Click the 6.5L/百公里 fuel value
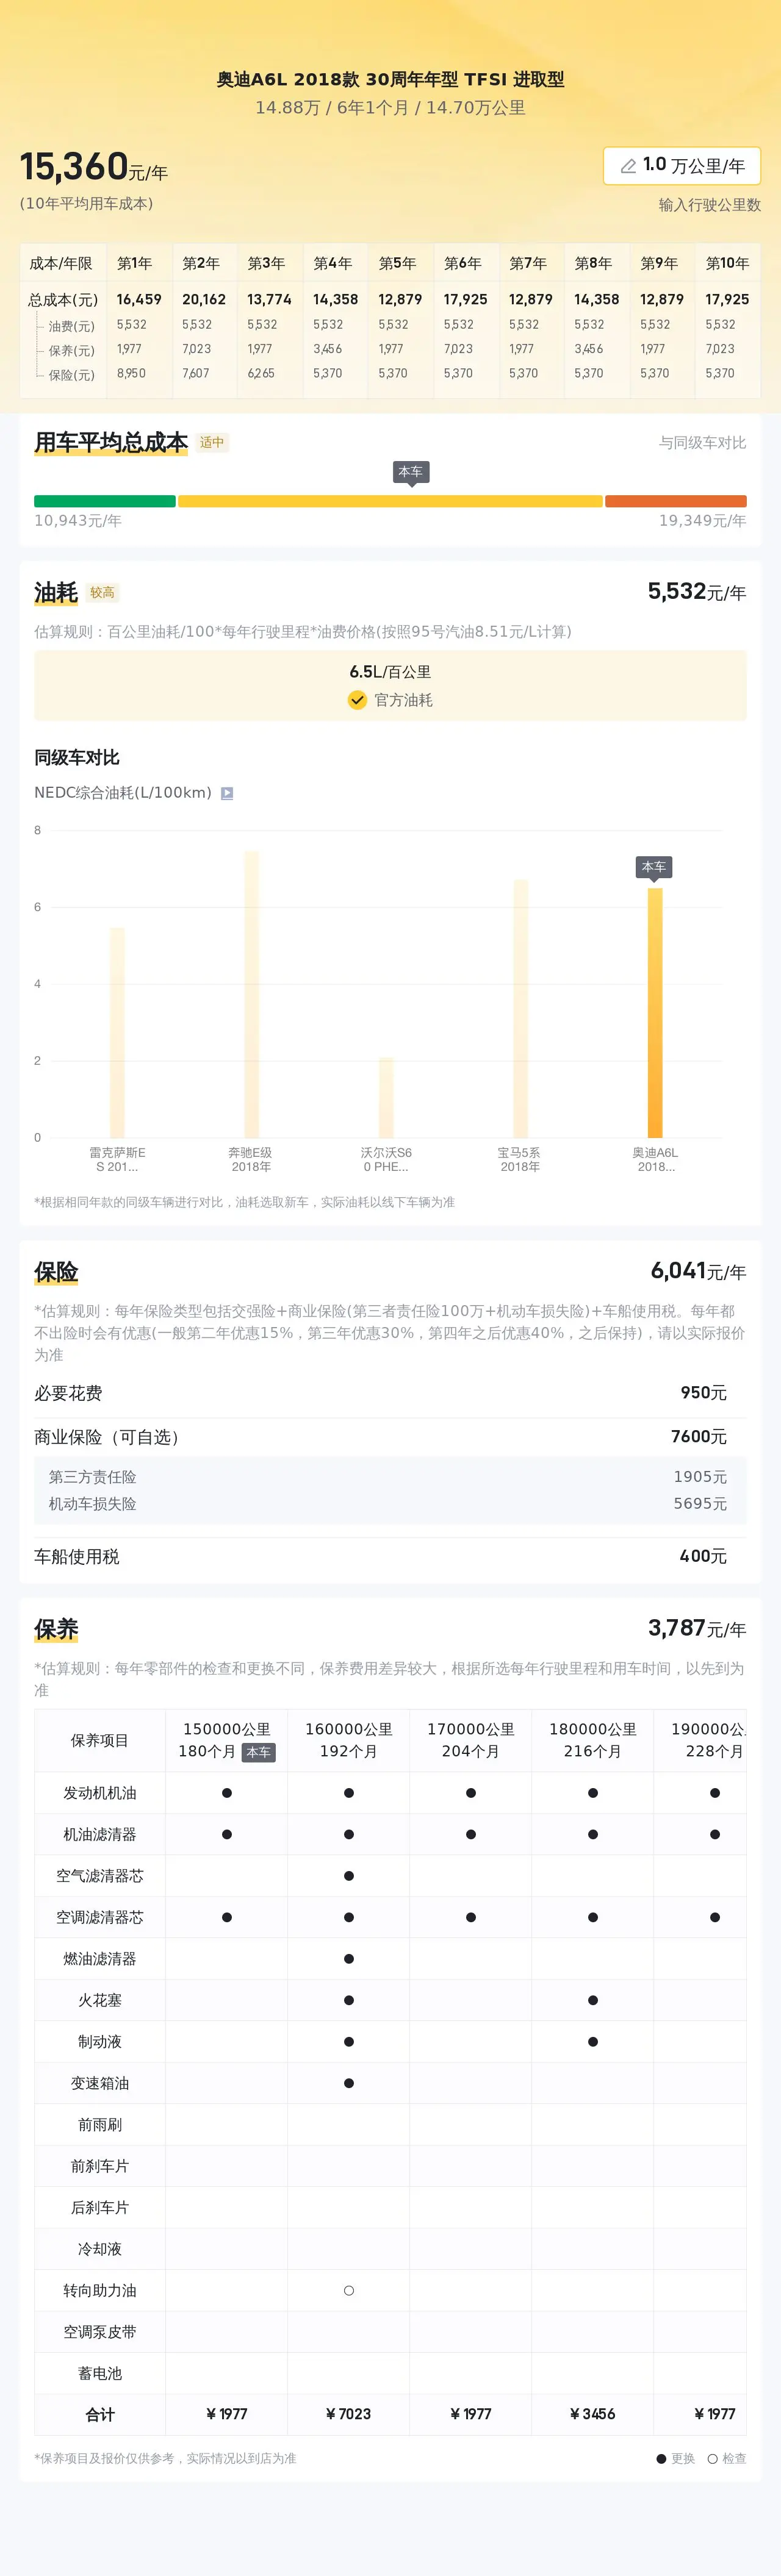 coord(390,672)
